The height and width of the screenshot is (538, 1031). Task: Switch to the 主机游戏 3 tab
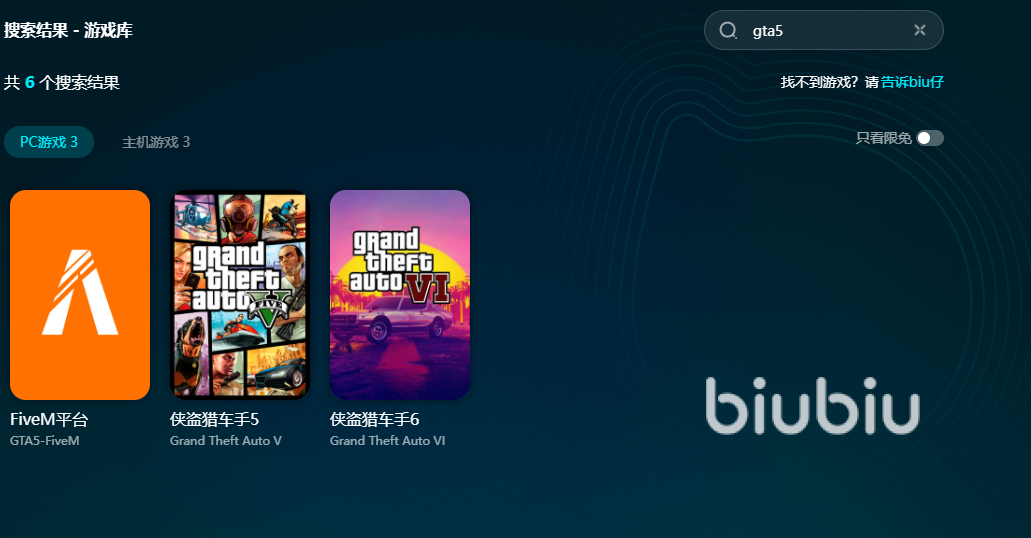156,142
